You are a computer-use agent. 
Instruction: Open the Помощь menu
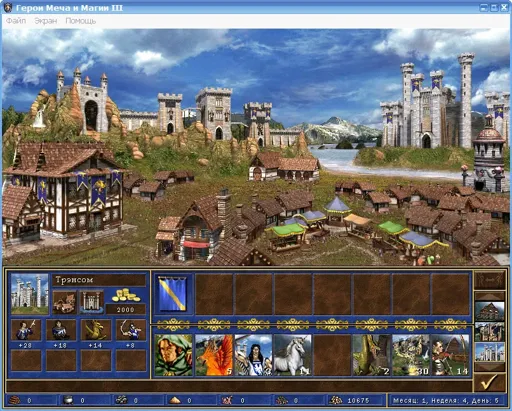[x=81, y=21]
